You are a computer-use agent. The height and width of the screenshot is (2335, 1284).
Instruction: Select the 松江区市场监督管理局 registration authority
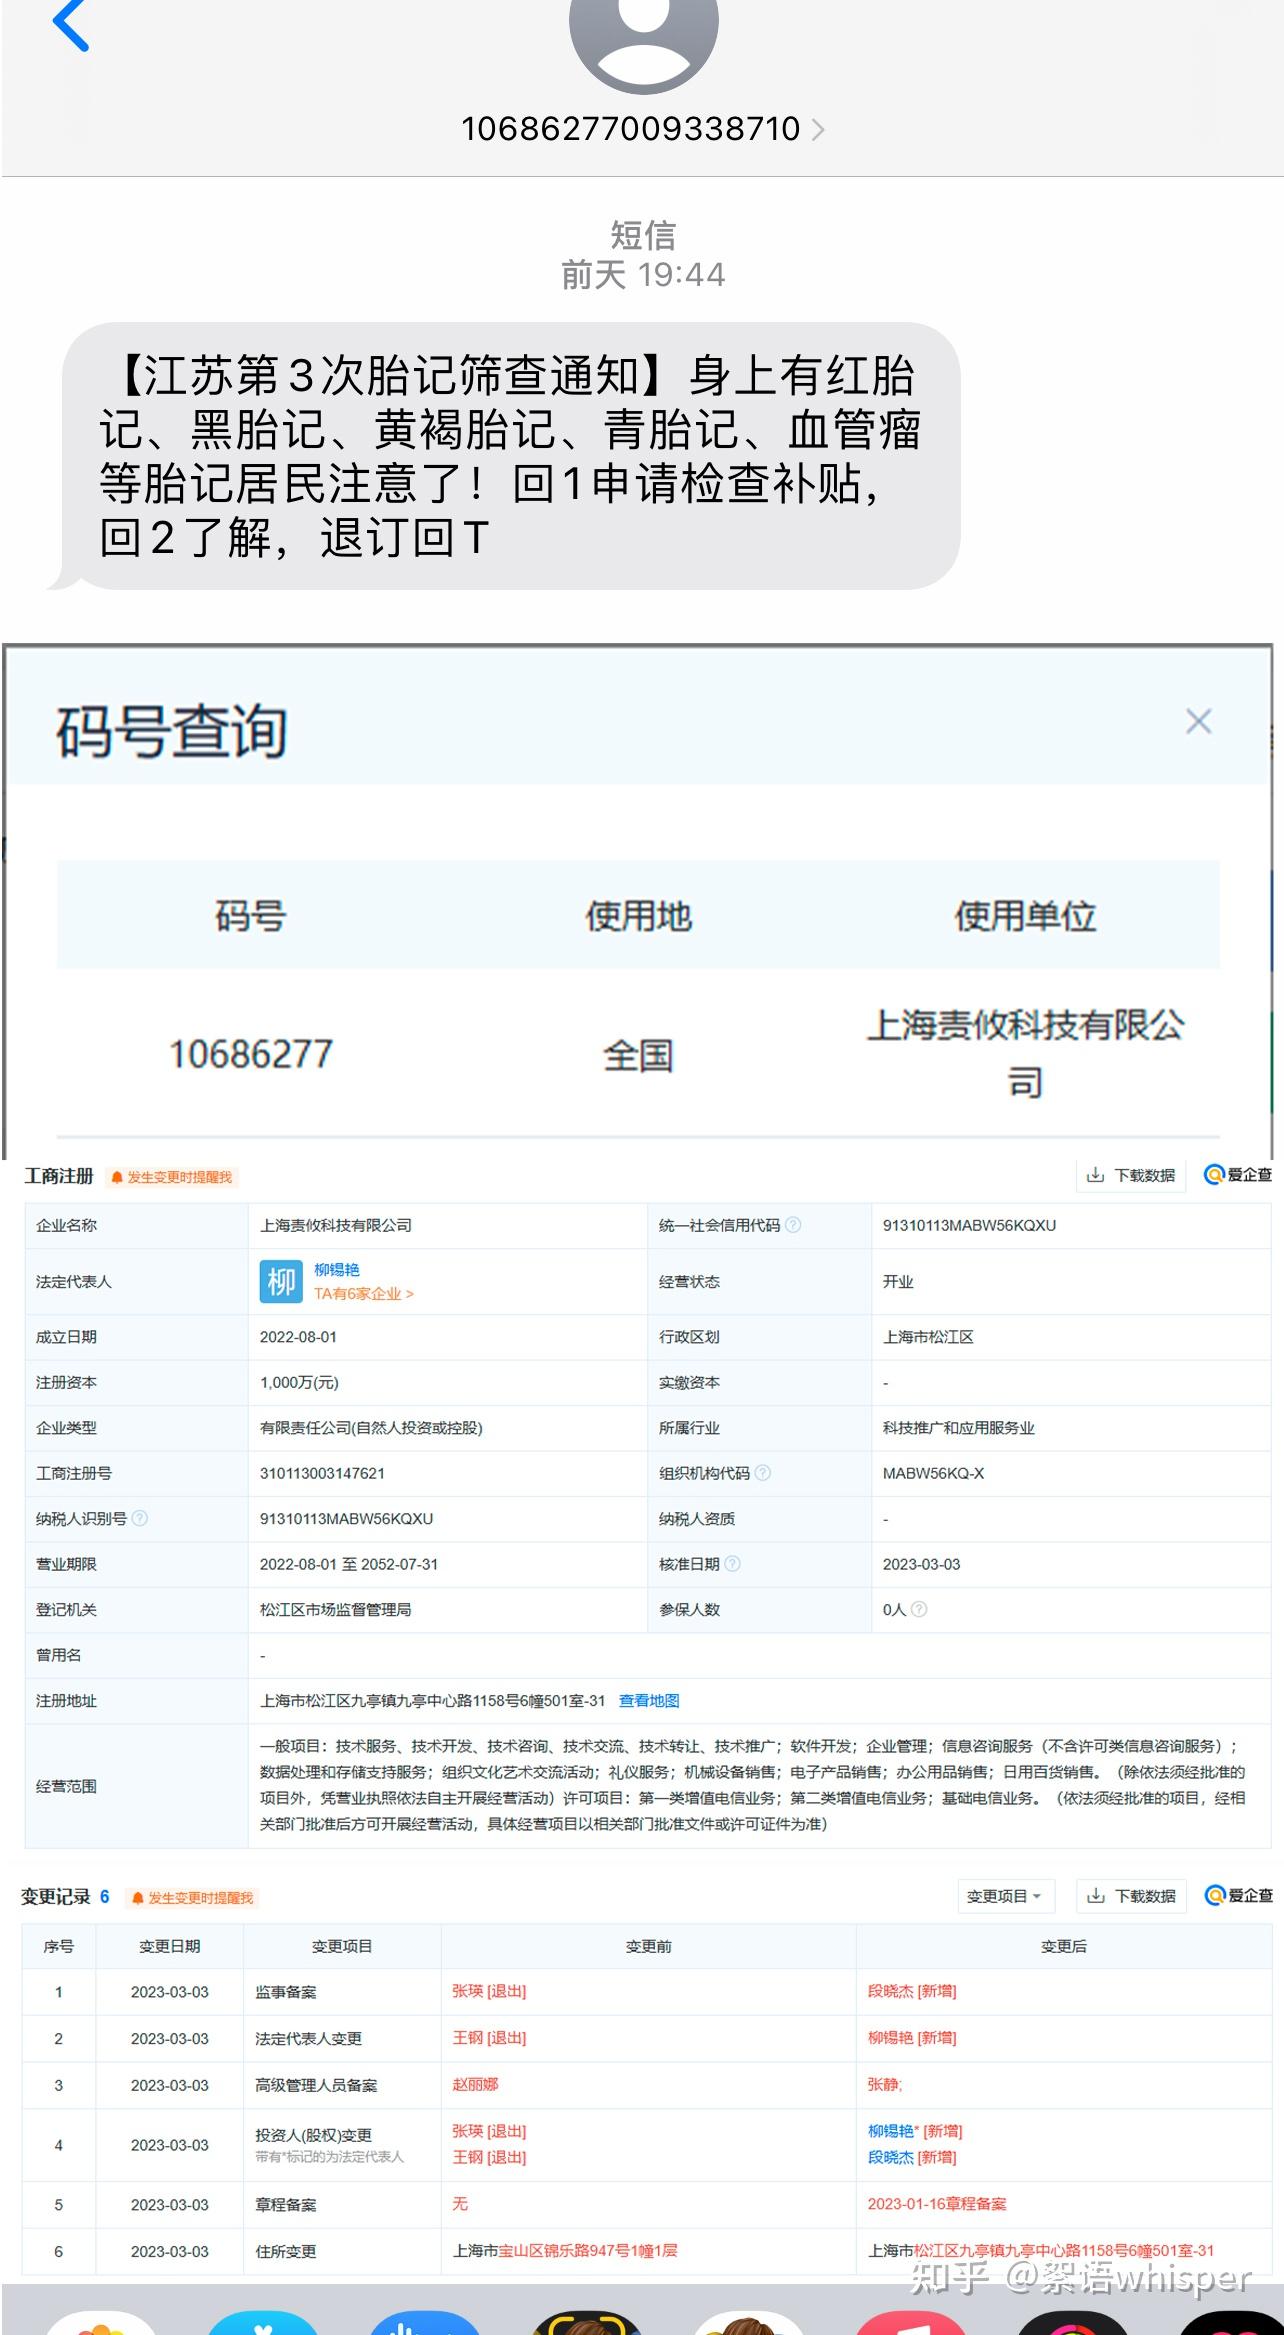(335, 1609)
